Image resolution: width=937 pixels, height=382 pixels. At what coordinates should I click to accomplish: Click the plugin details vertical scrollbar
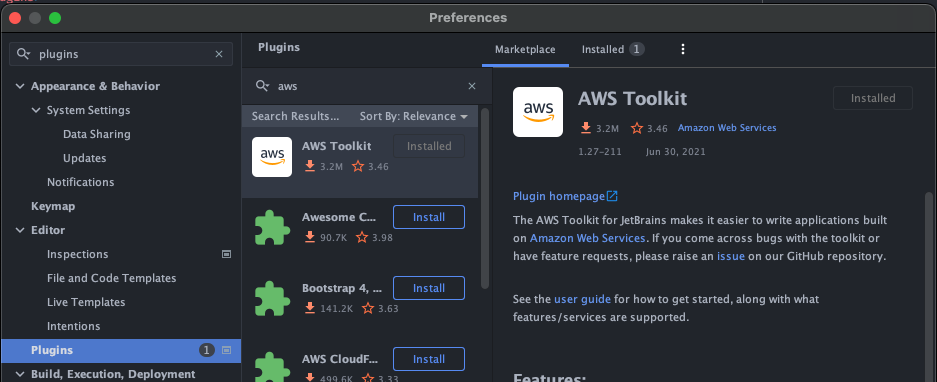point(929,287)
